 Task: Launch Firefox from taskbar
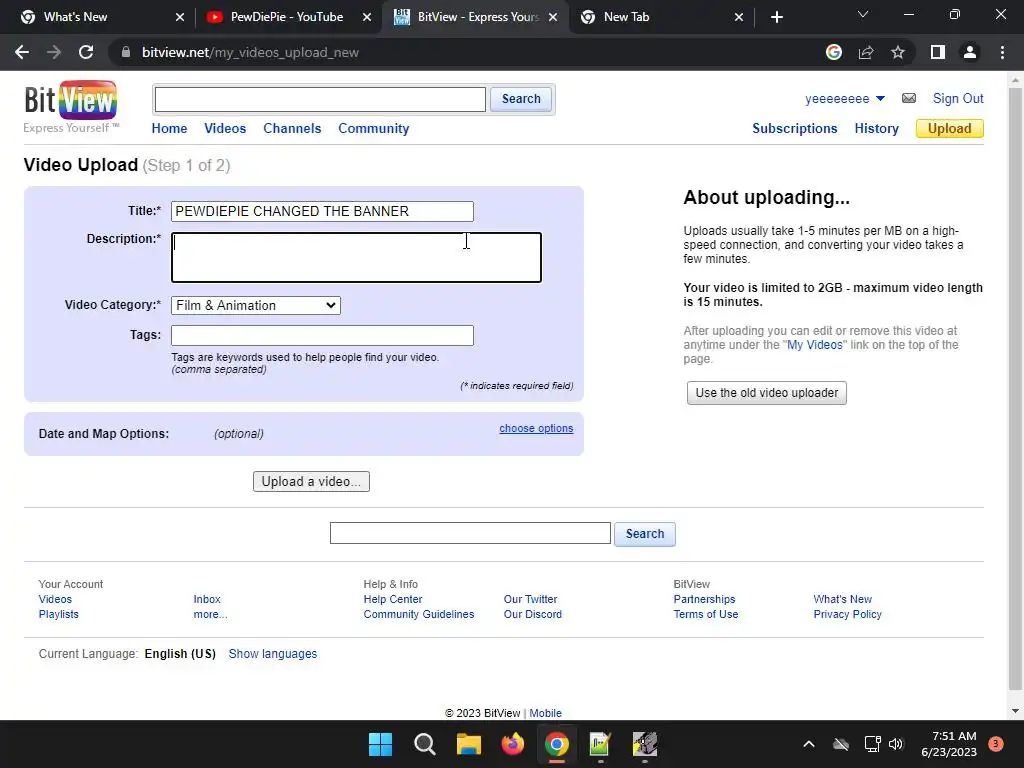coord(513,744)
